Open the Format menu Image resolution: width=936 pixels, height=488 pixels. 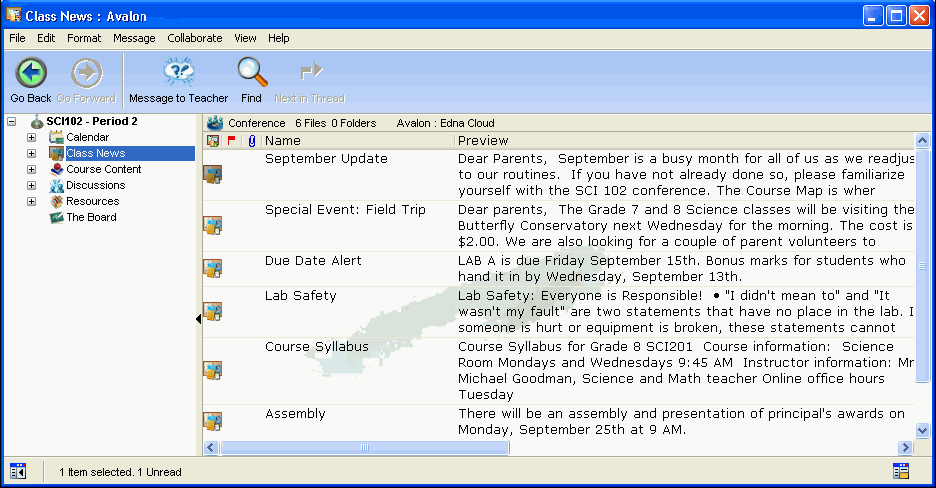pyautogui.click(x=84, y=38)
